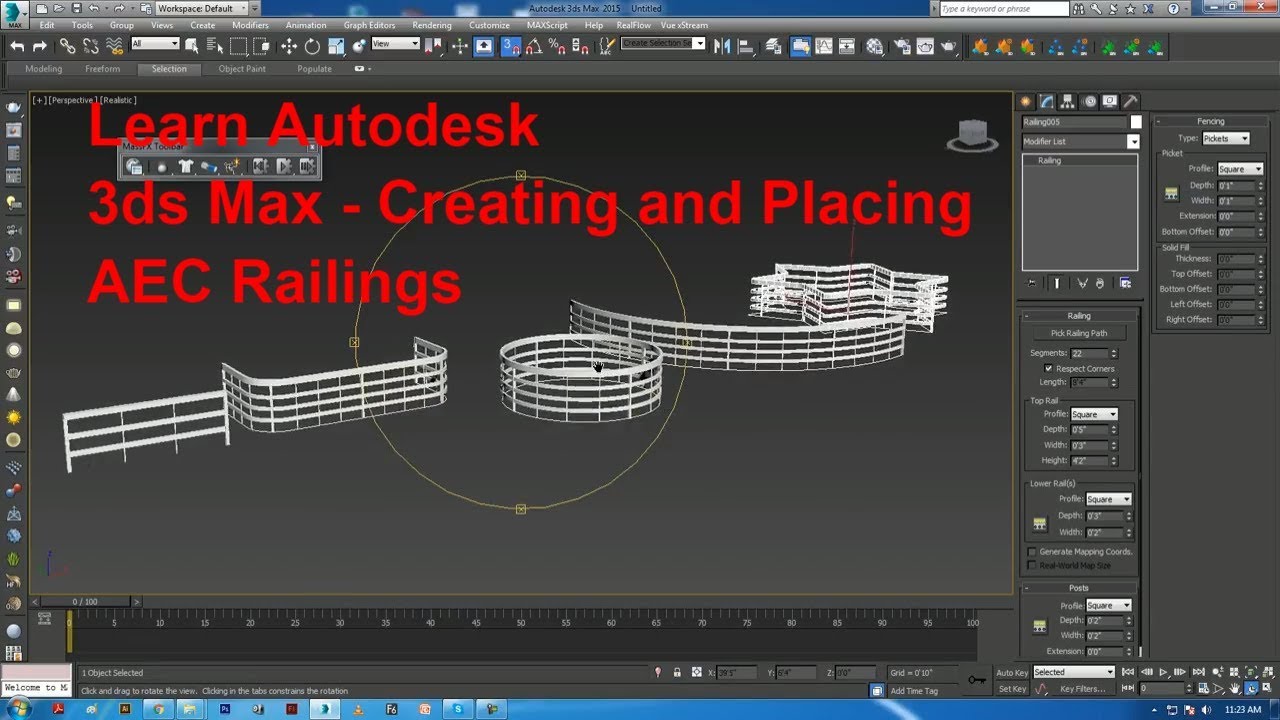
Task: Click the Select and Link tool
Action: [x=67, y=46]
